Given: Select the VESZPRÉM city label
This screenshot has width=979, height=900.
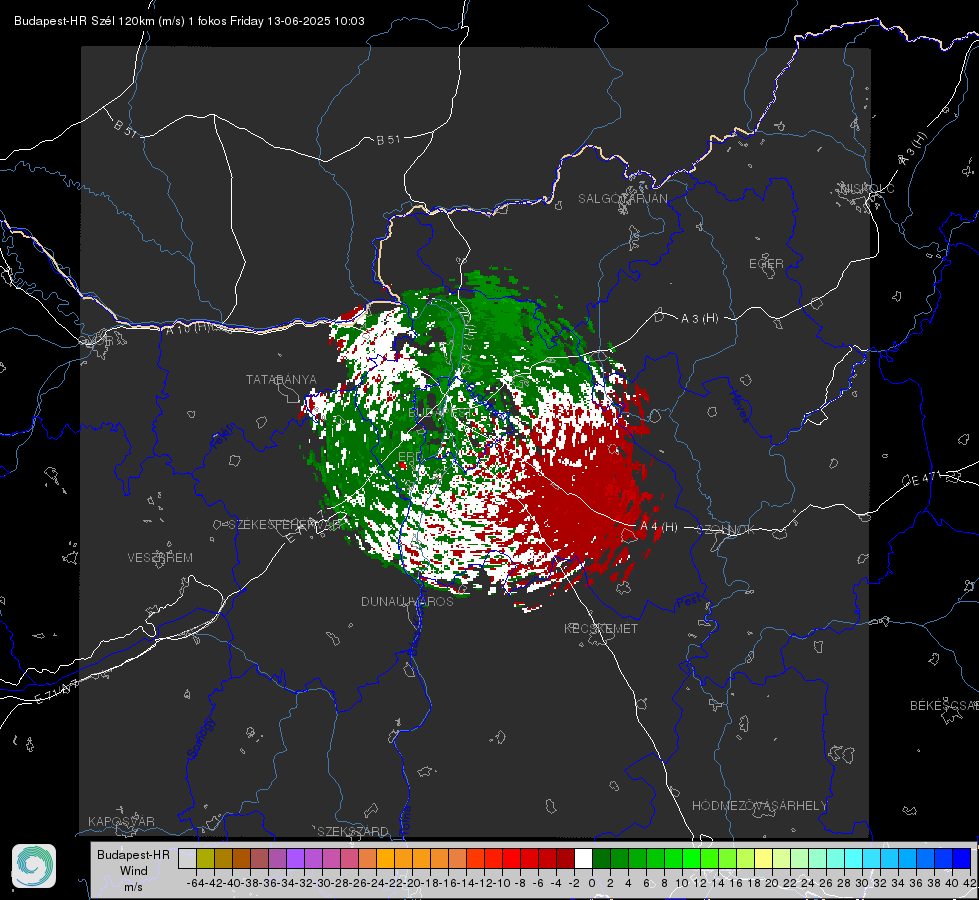Looking at the screenshot, I should (160, 558).
